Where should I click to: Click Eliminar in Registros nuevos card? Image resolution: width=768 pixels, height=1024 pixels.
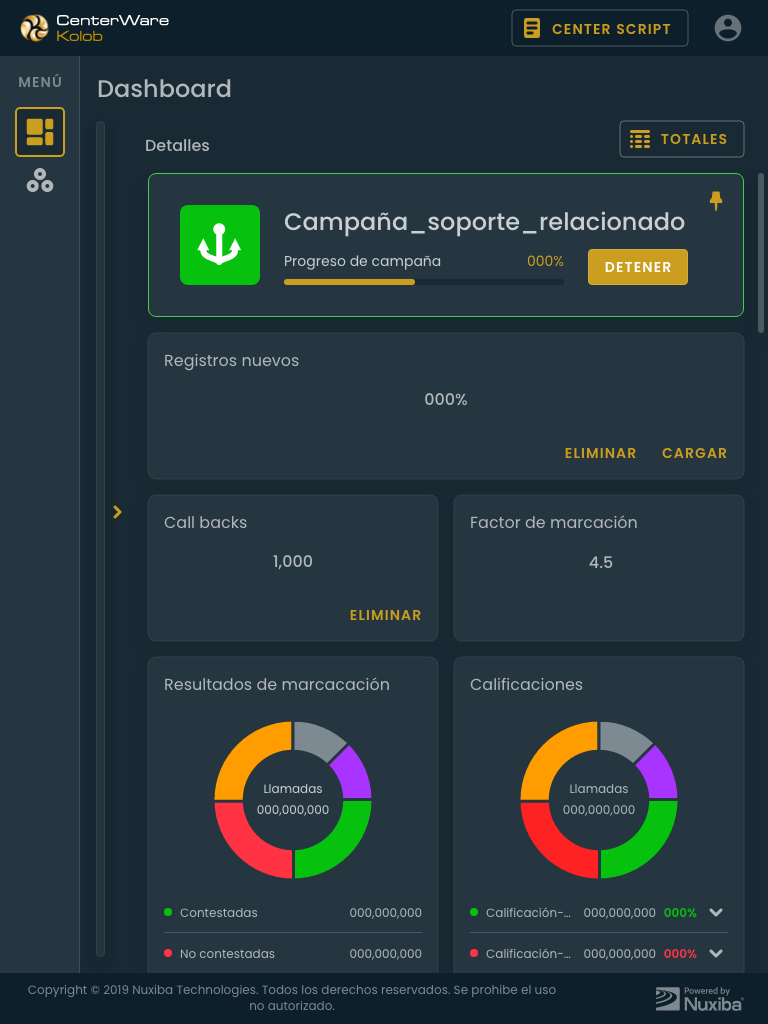coord(600,453)
